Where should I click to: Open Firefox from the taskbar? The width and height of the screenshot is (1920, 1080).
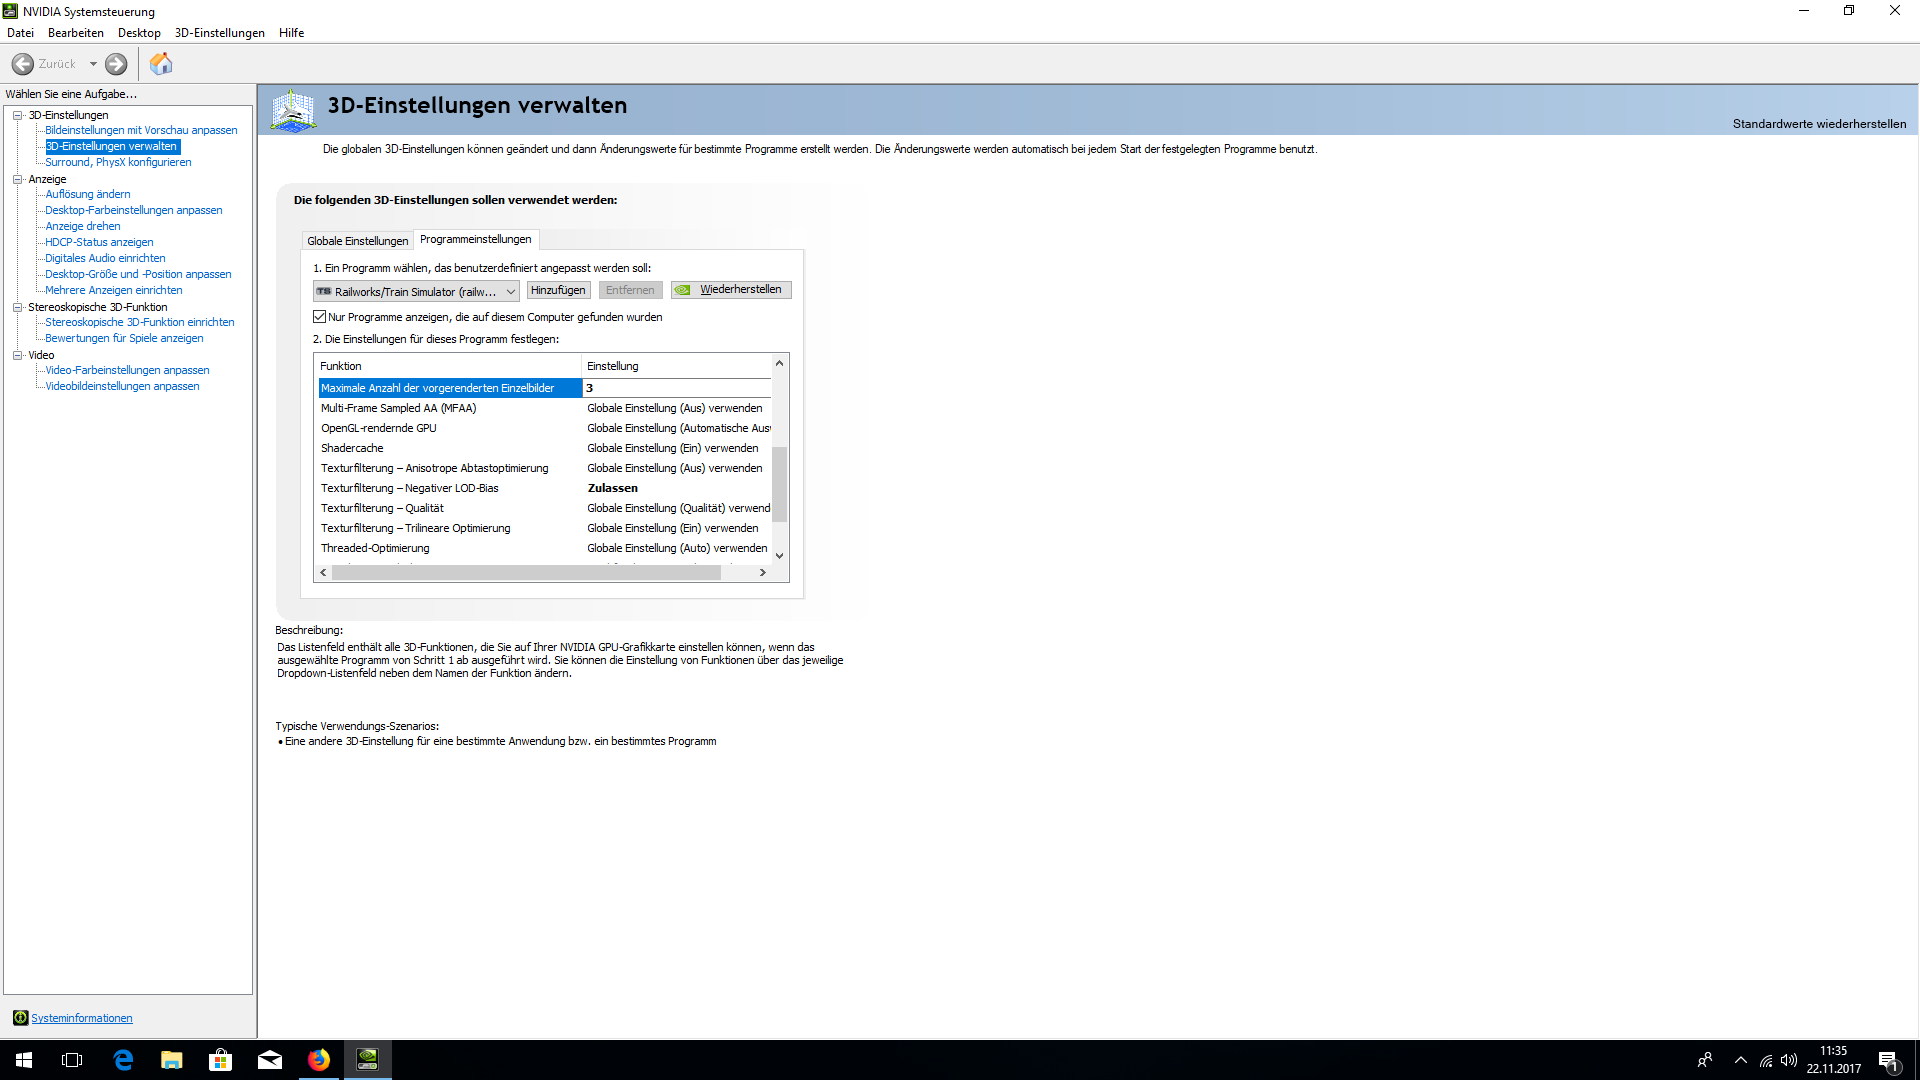319,1060
